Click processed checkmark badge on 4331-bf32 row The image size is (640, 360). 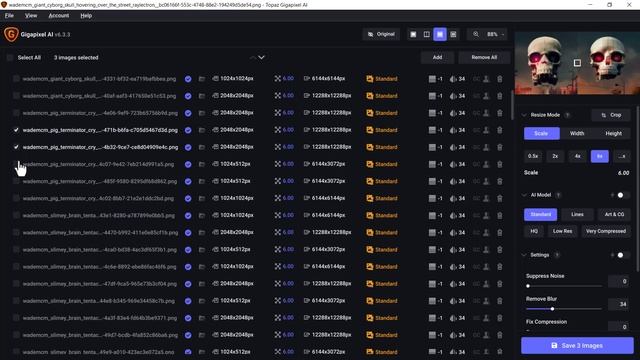[188, 79]
